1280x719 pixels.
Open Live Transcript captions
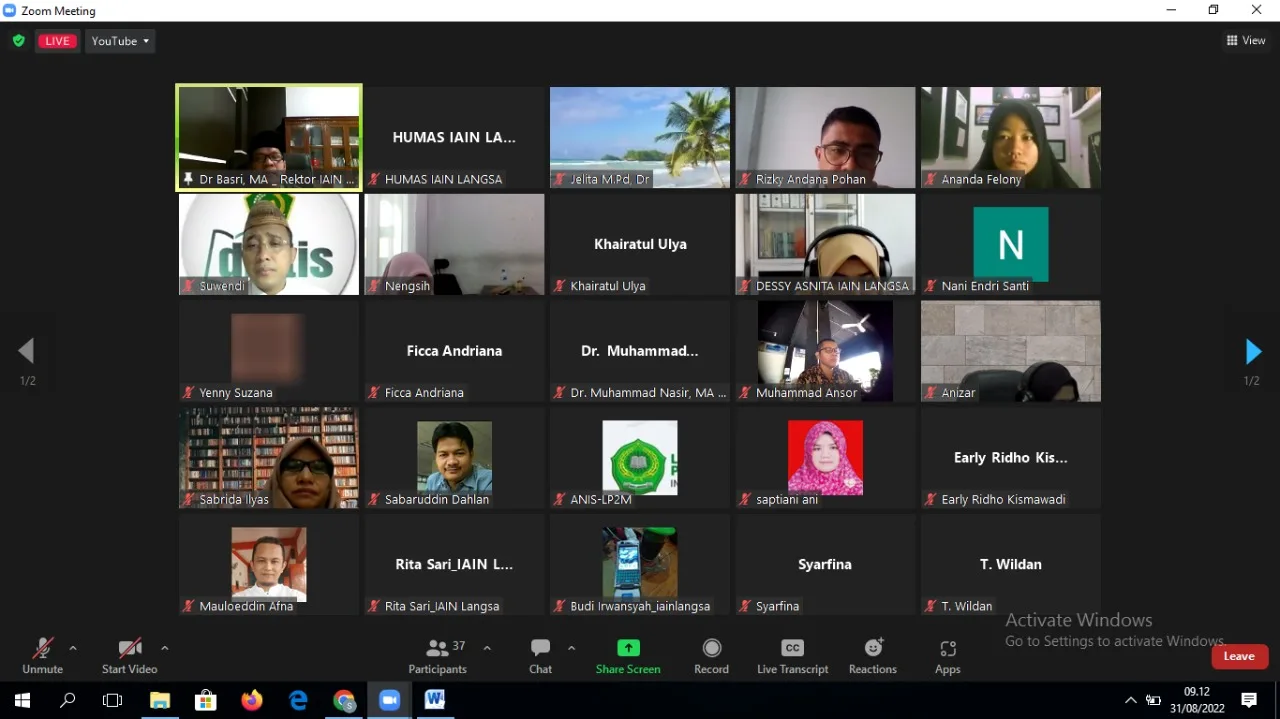[x=792, y=656]
